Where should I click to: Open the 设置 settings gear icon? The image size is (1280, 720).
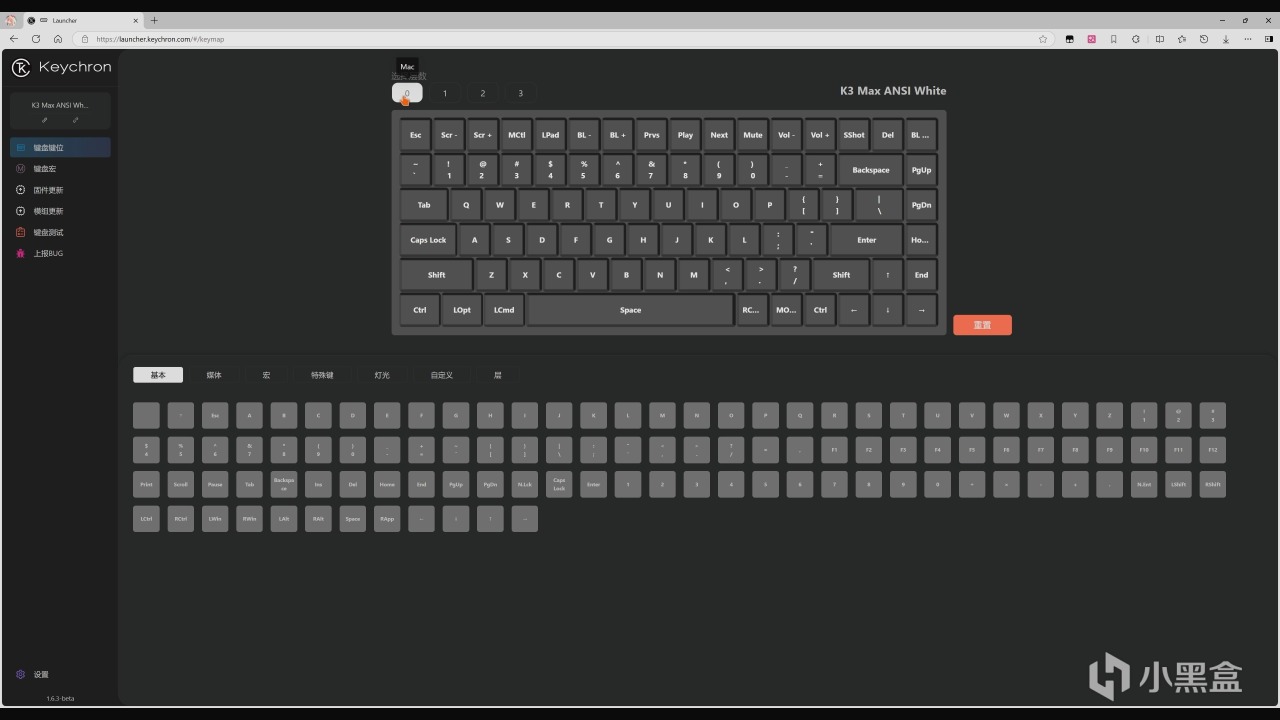point(21,674)
